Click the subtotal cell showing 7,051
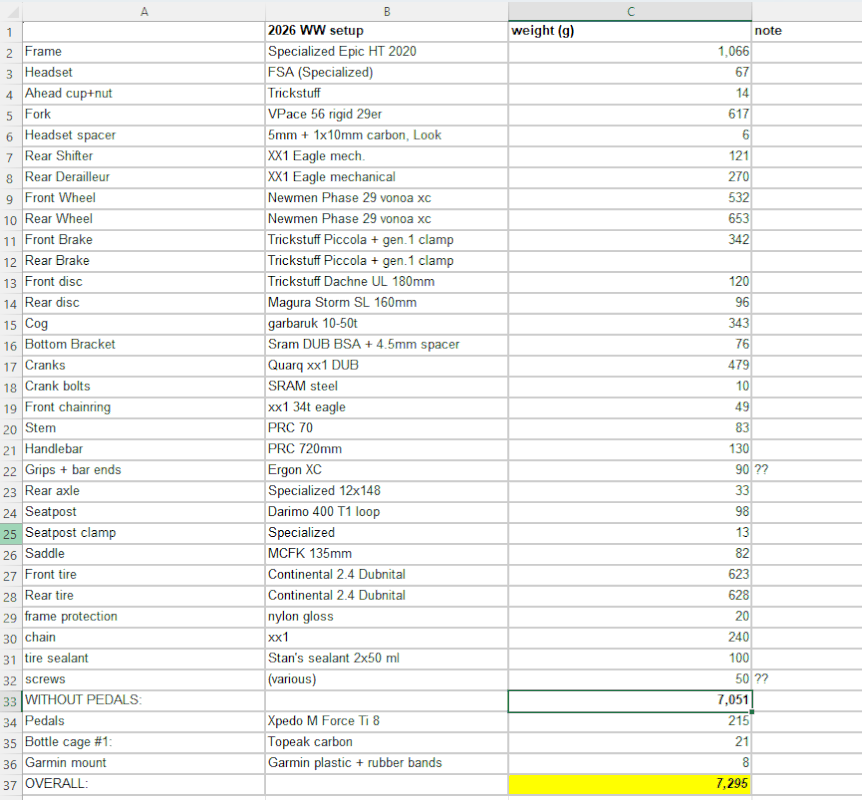Viewport: 862px width, 800px height. point(630,700)
